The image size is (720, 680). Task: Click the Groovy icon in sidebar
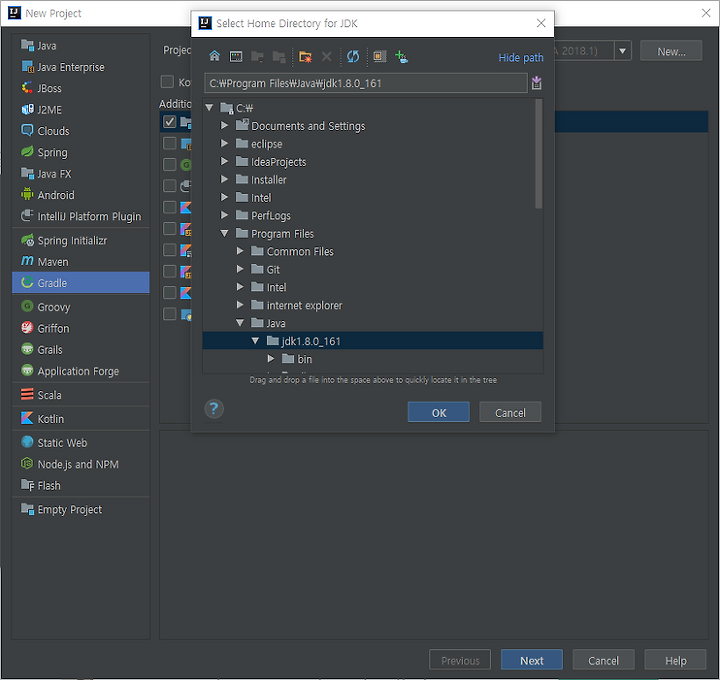(27, 306)
